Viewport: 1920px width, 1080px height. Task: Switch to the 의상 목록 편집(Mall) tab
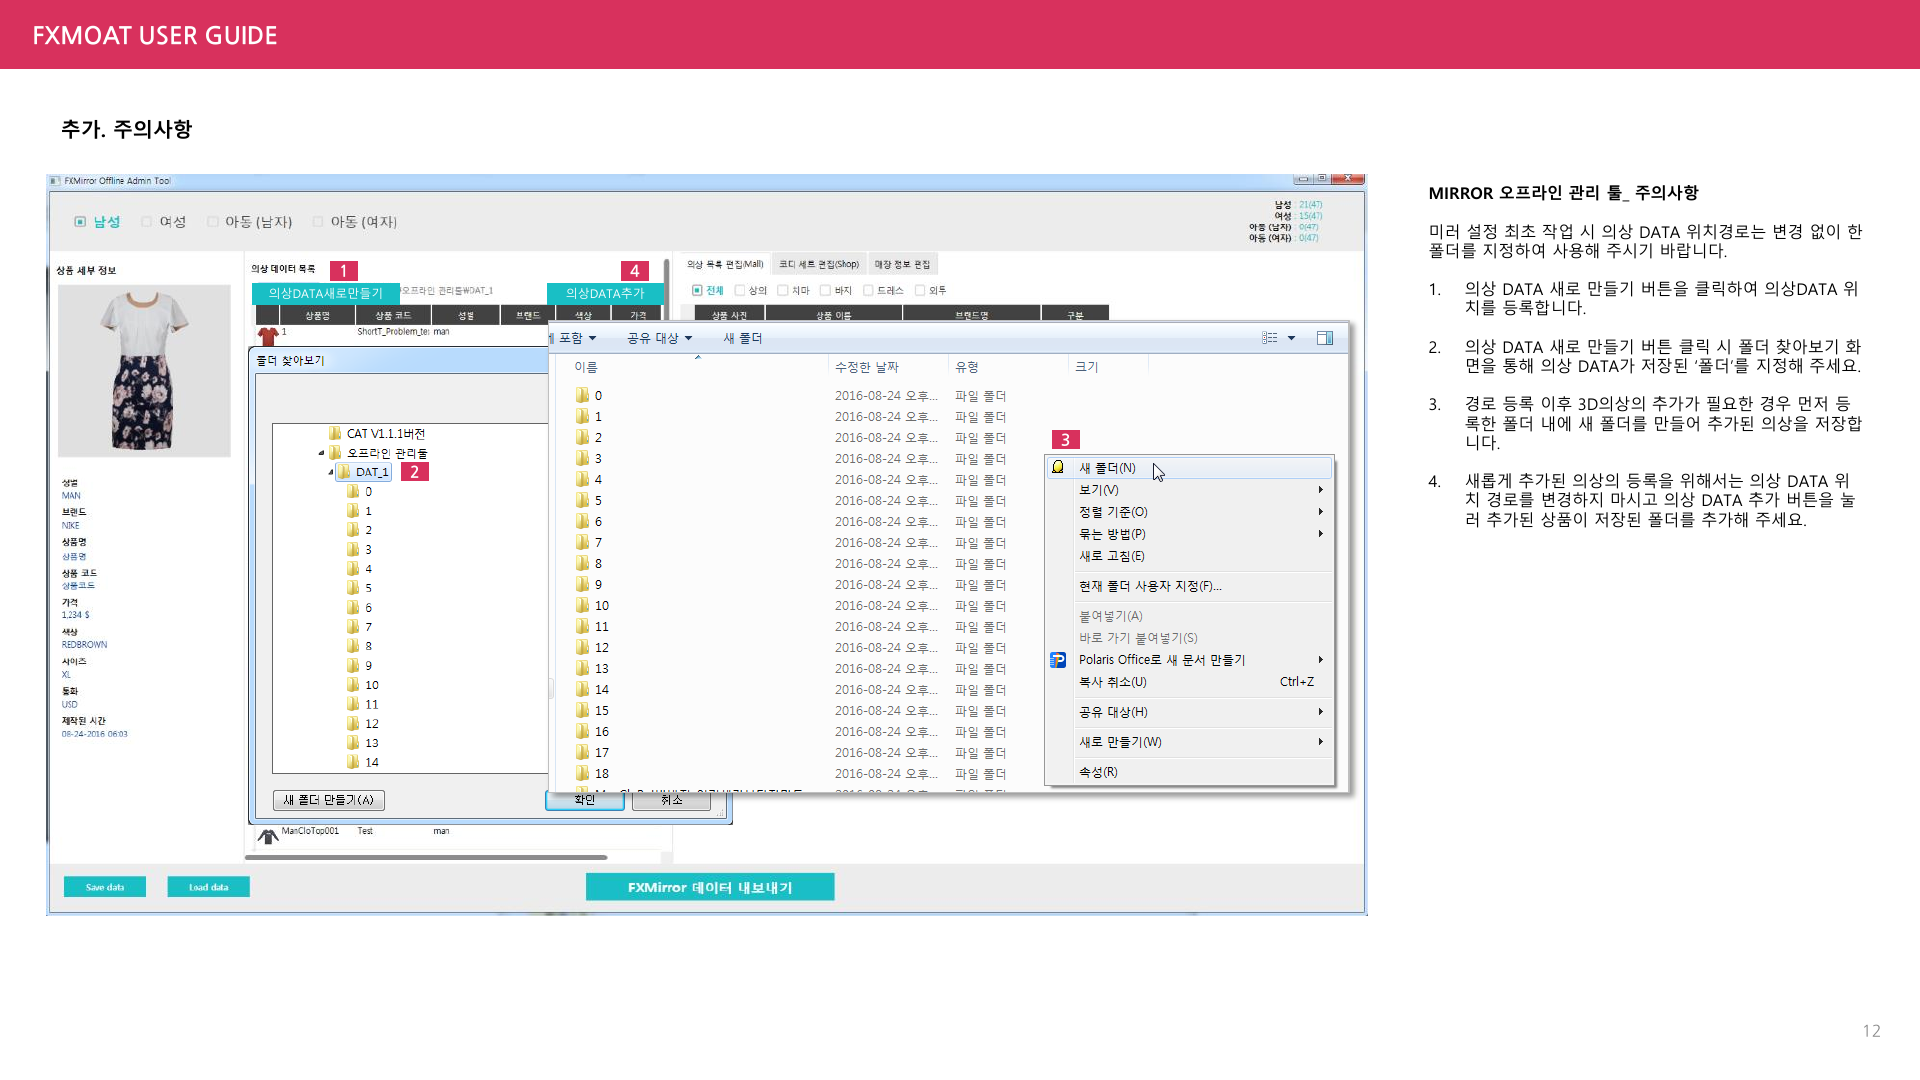[725, 265]
